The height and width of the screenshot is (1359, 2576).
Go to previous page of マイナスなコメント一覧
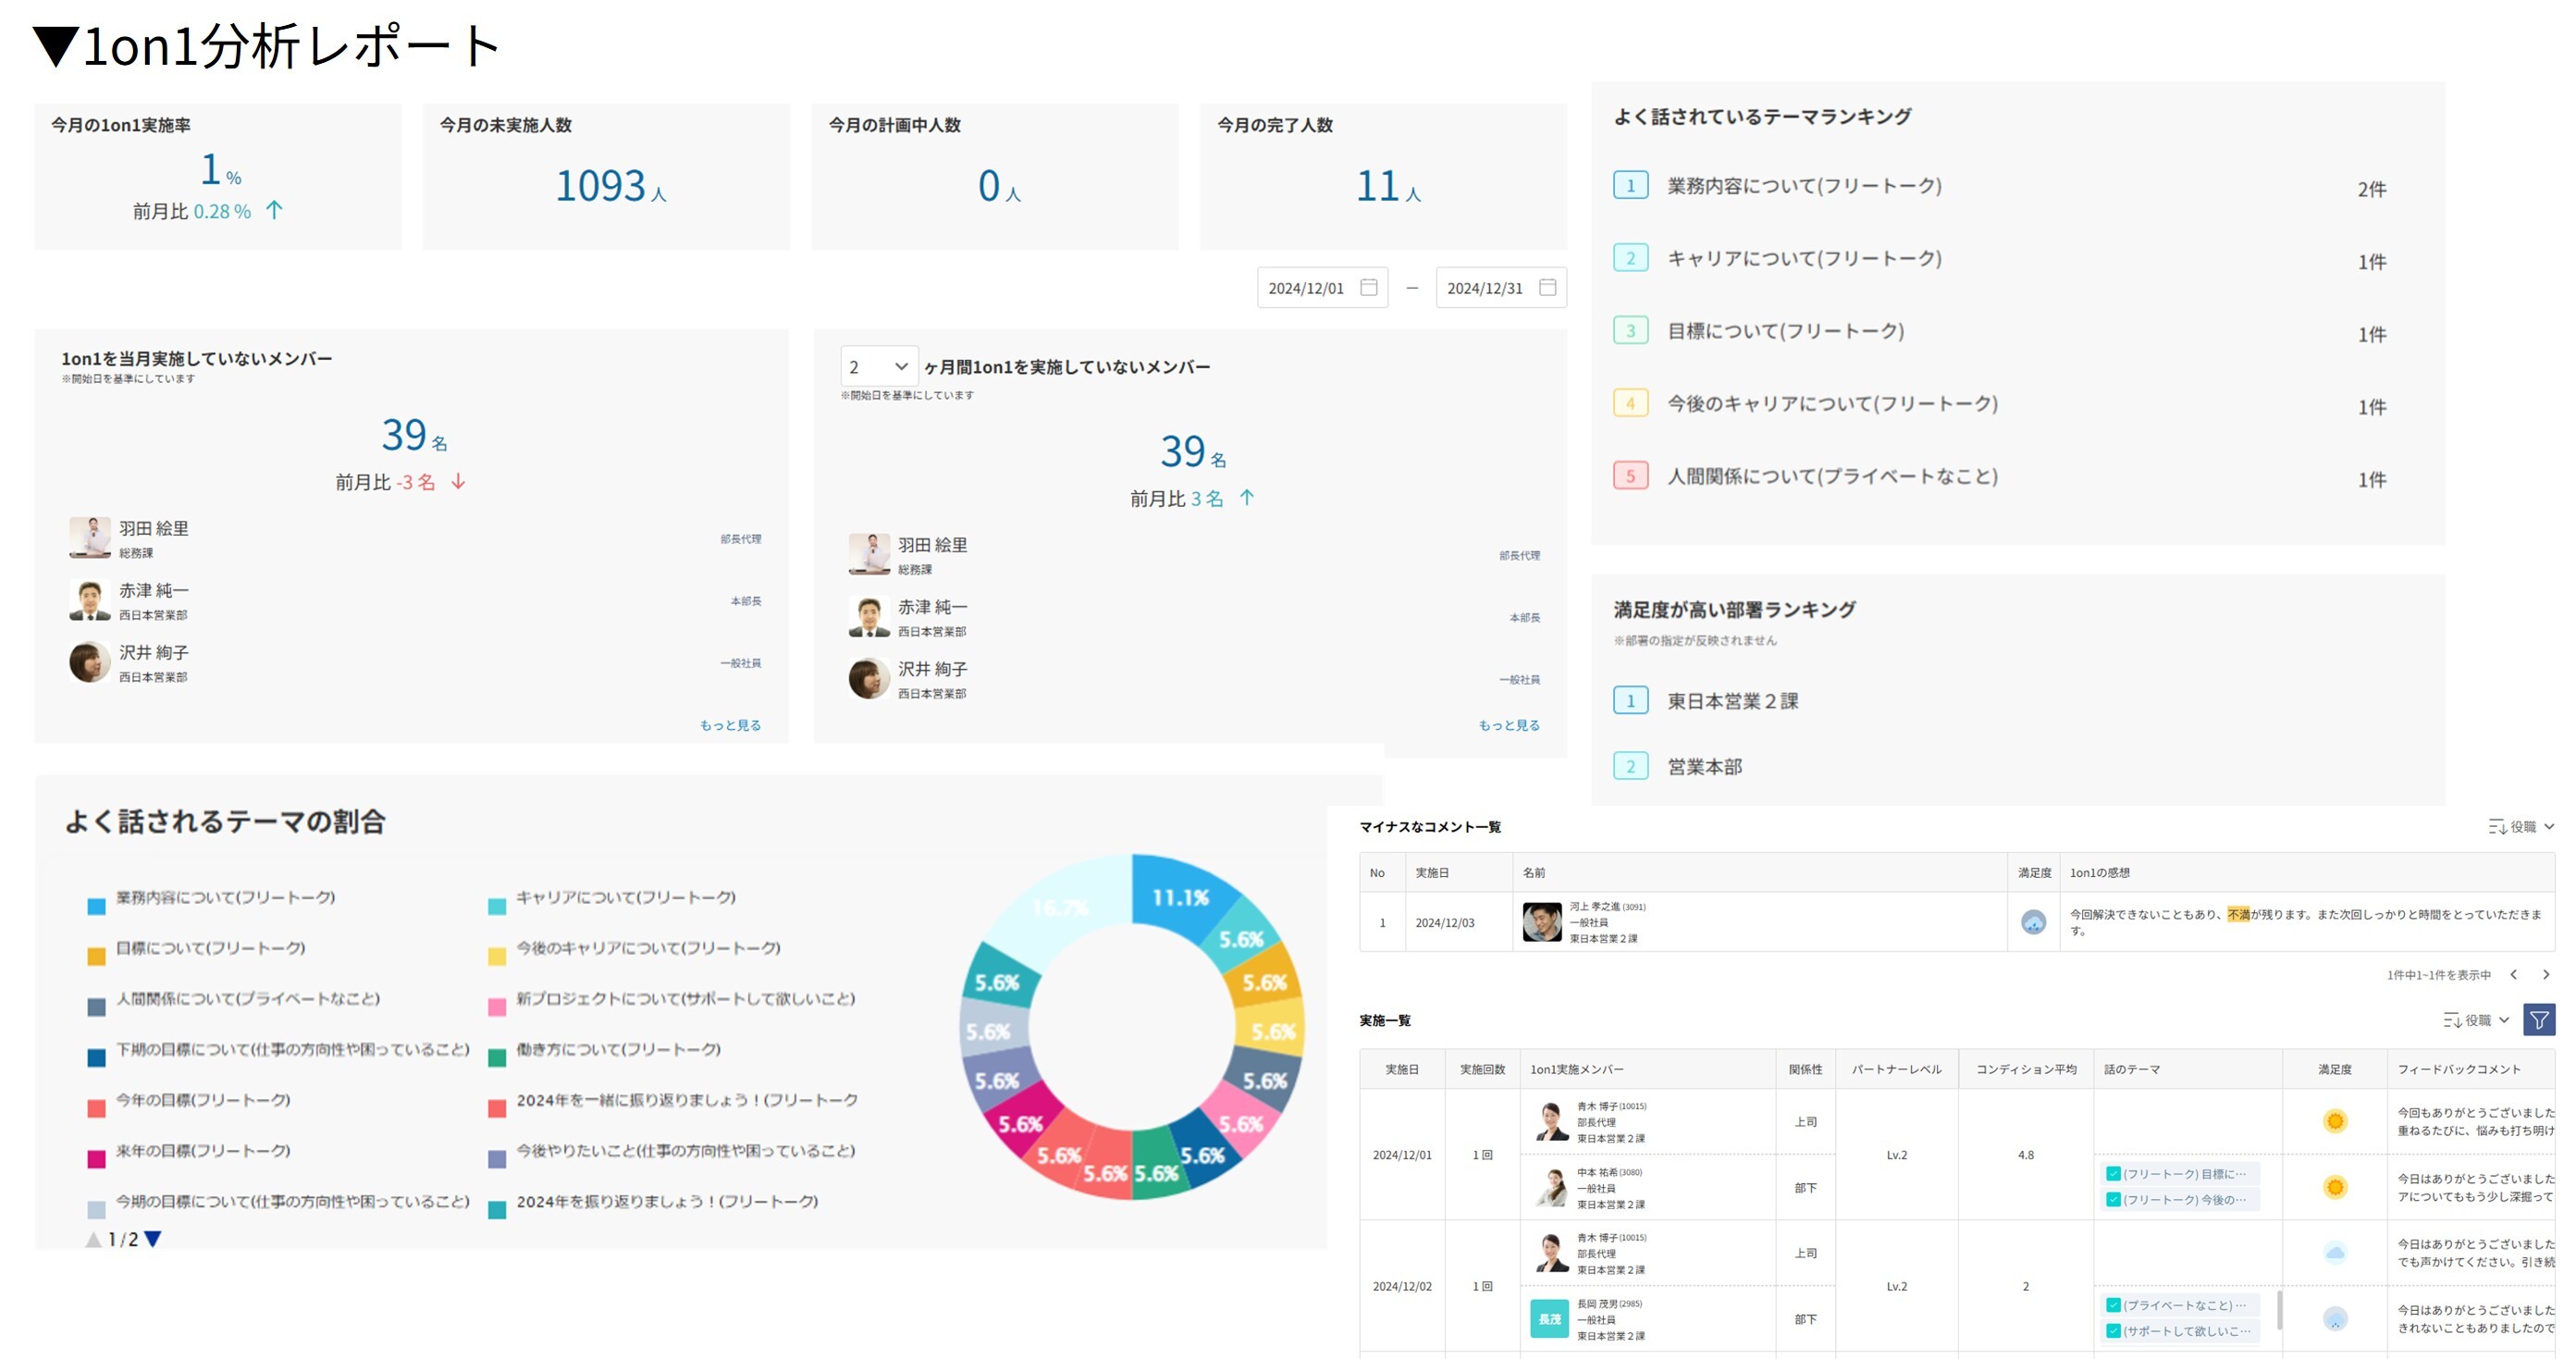pos(2513,974)
